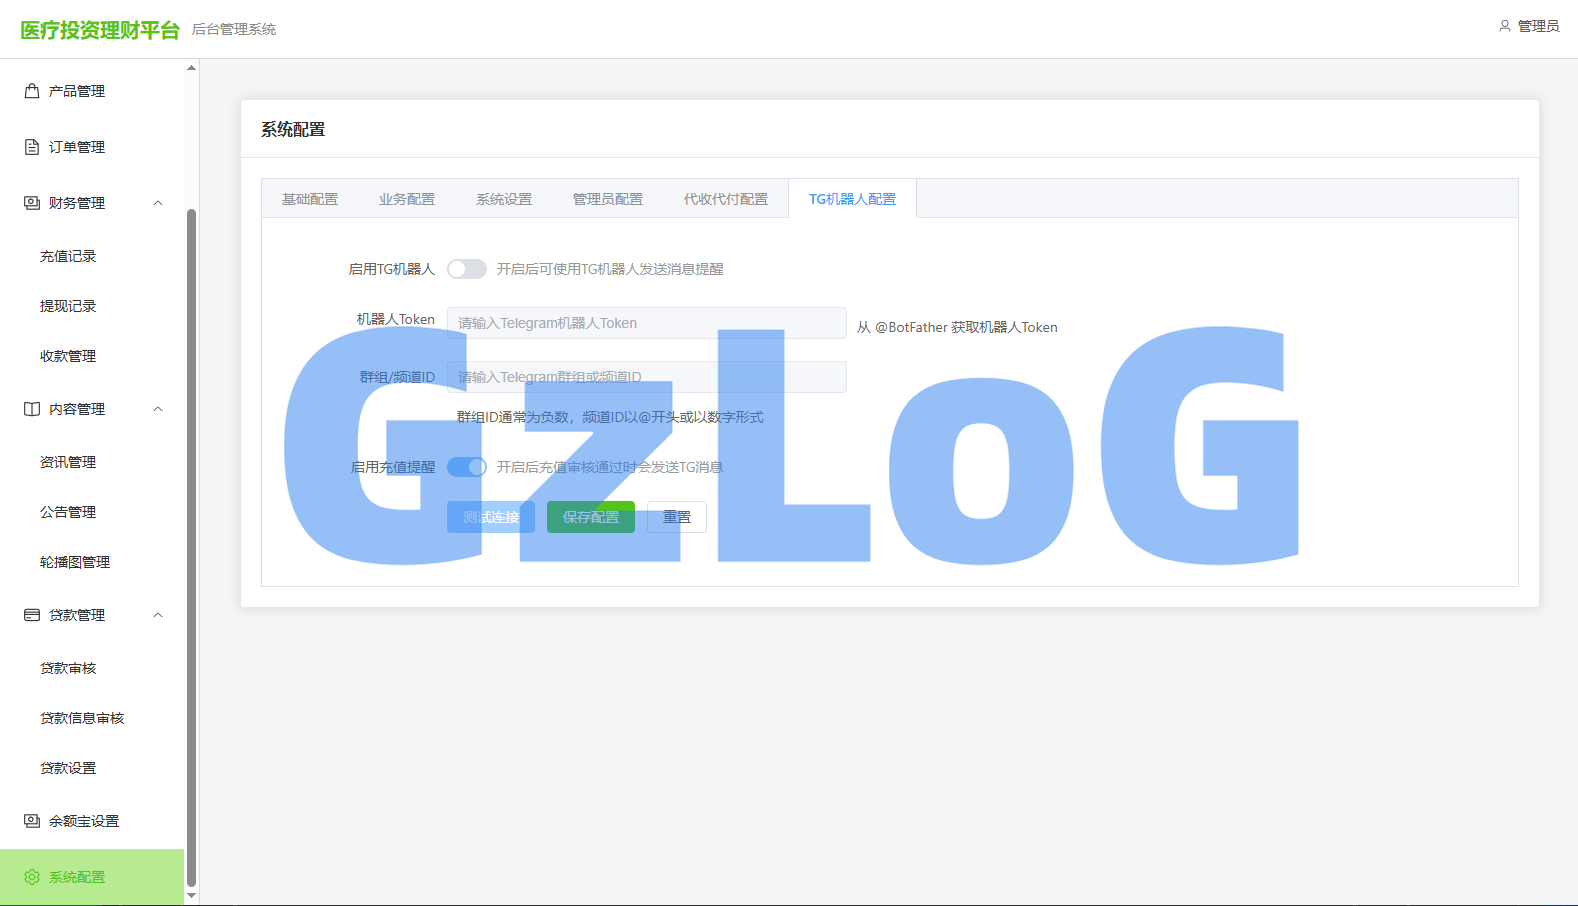Click the 测试连接 button
The height and width of the screenshot is (906, 1578).
click(x=491, y=517)
